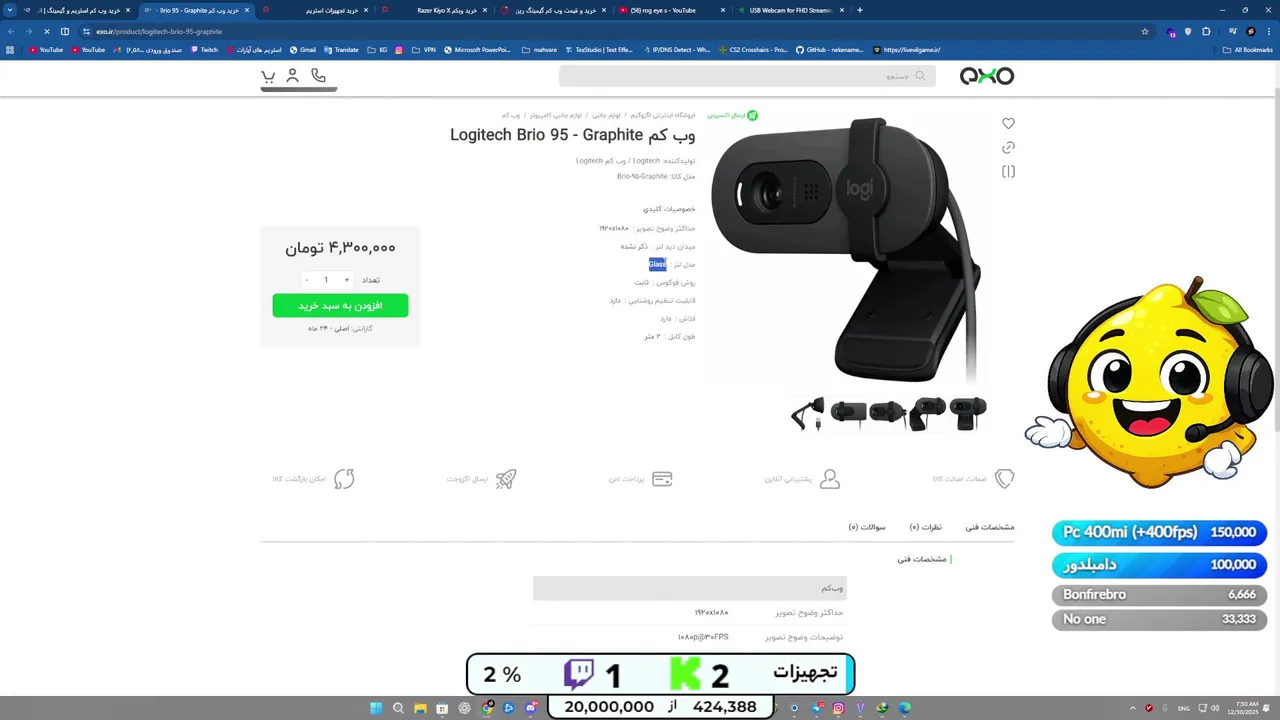Viewport: 1280px width, 720px height.
Task: Click the price ۴,۳۰۰,۰۰۰ تومان
Action: (340, 247)
